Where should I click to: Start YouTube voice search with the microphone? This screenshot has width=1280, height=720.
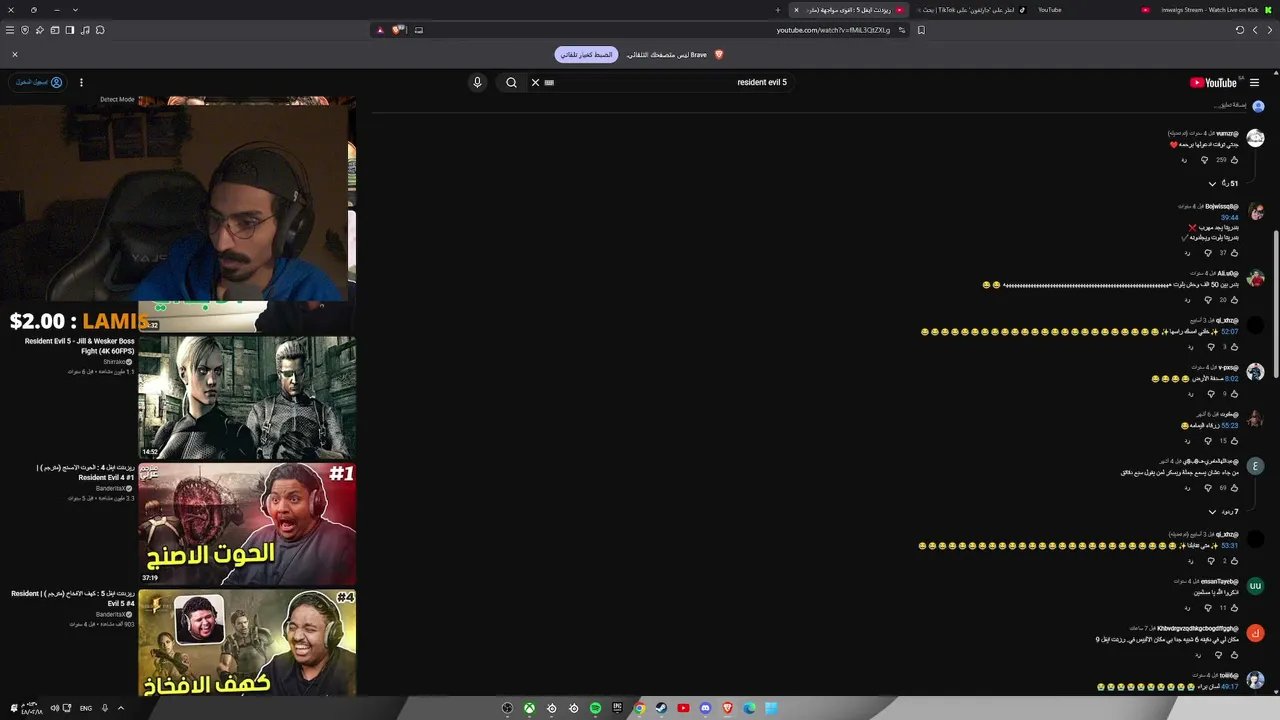477,82
